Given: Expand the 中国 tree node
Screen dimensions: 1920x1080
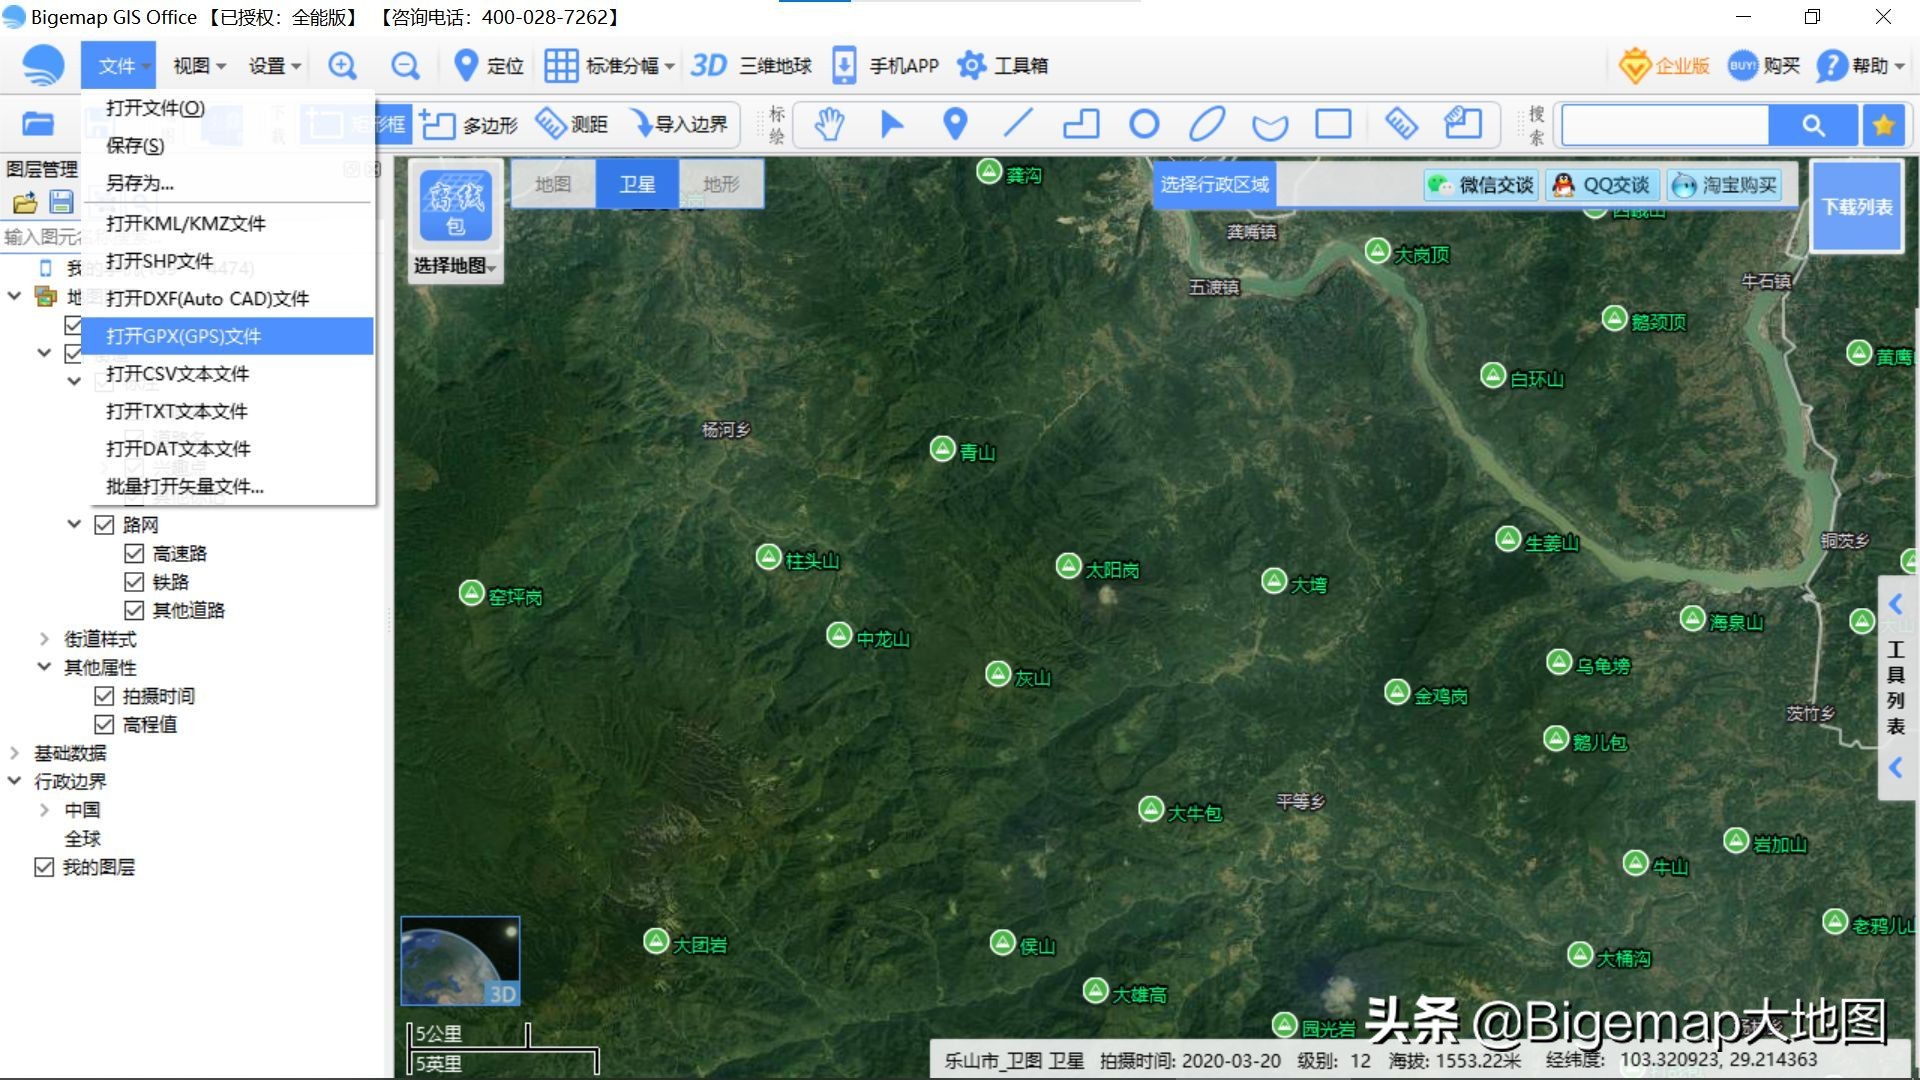Looking at the screenshot, I should [x=44, y=809].
